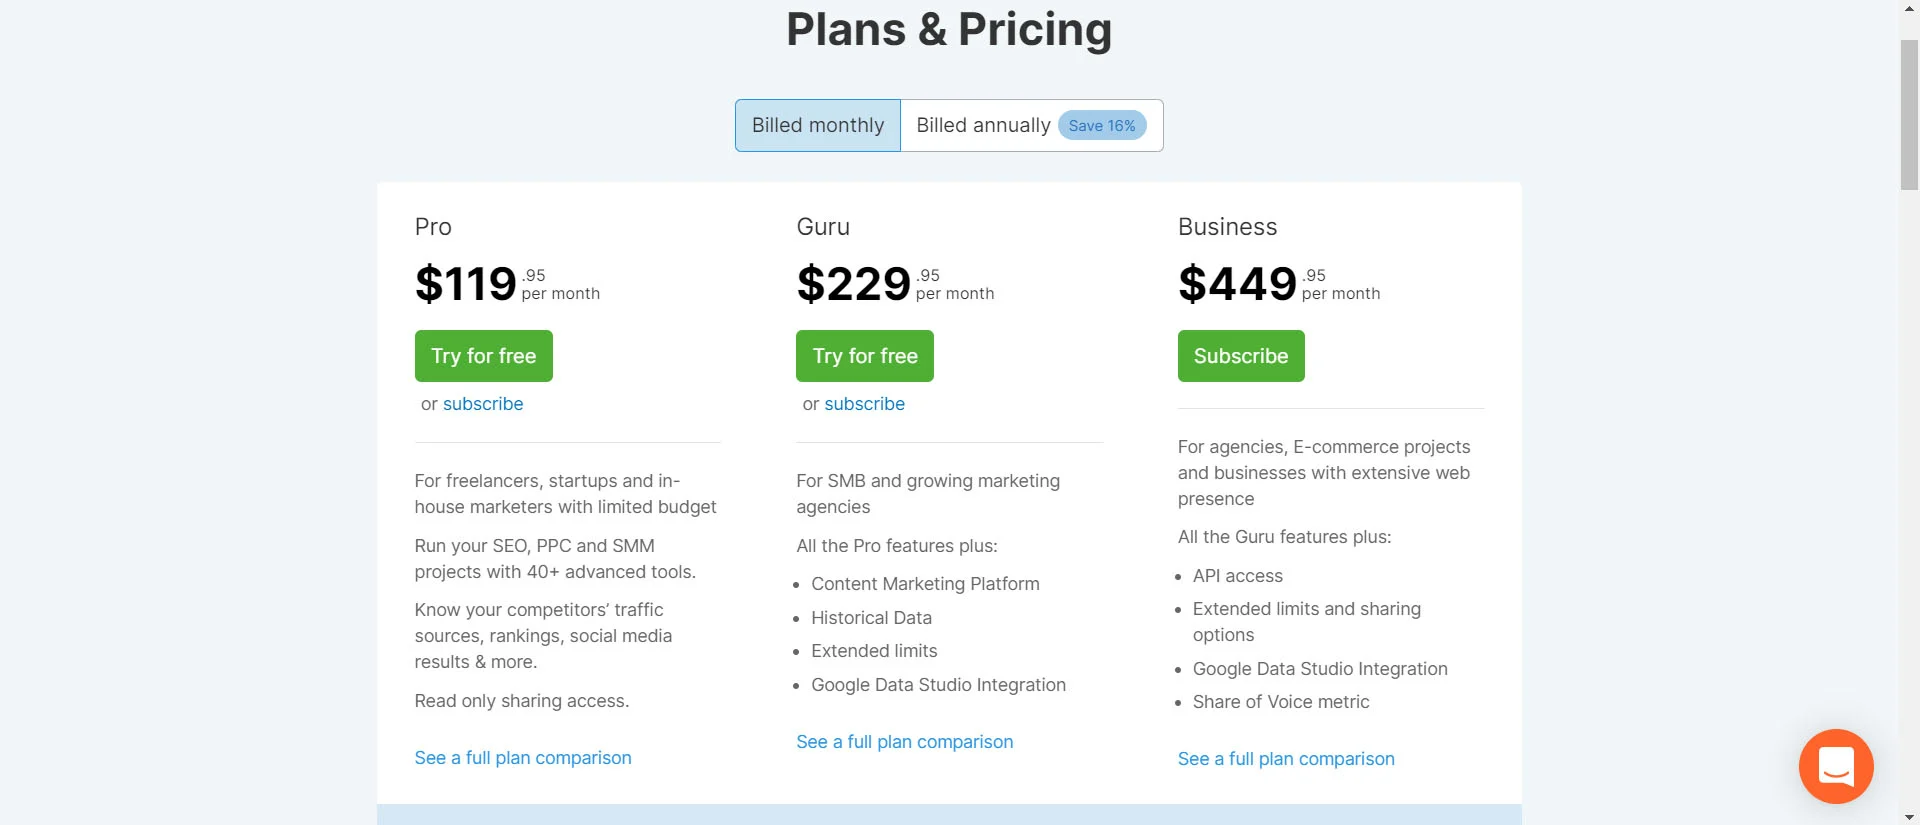Click the Pro plan title

(x=433, y=227)
